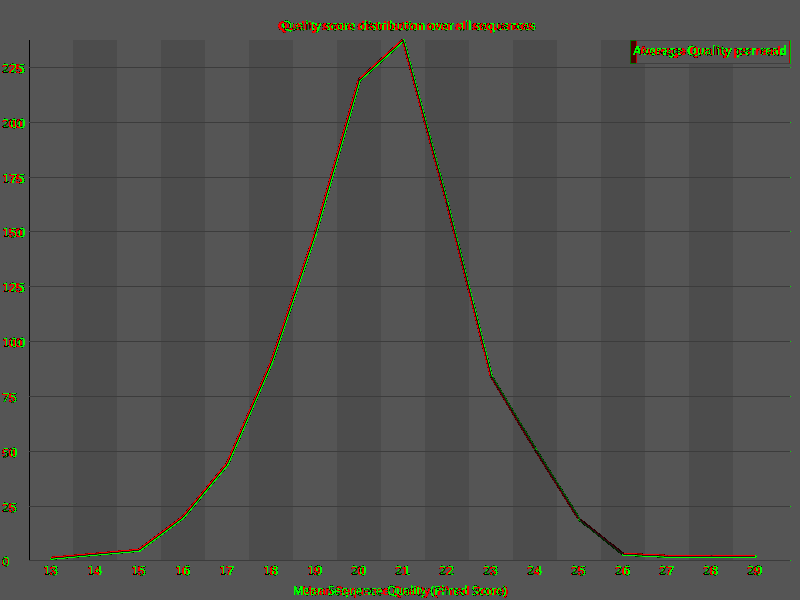Click the x-axis tick label 14
The image size is (800, 600).
click(x=95, y=570)
